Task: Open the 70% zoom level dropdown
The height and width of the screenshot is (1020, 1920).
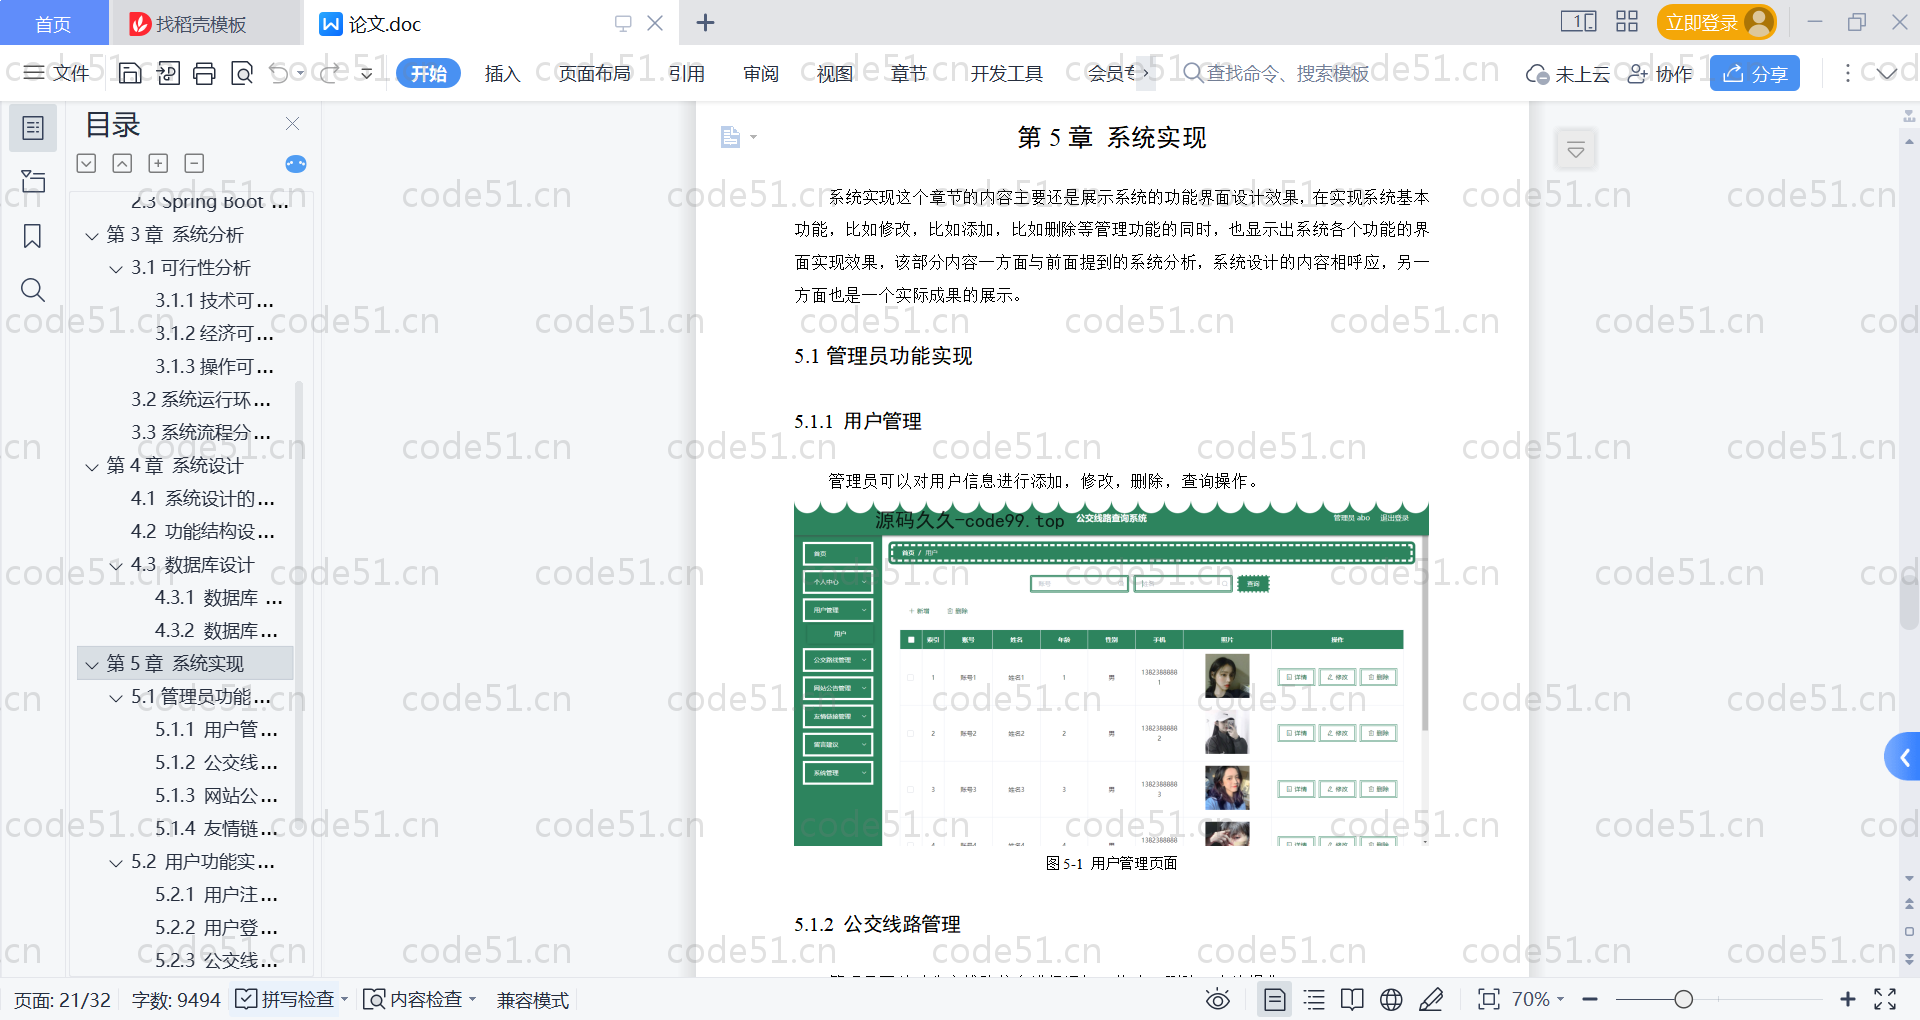Action: (1538, 999)
